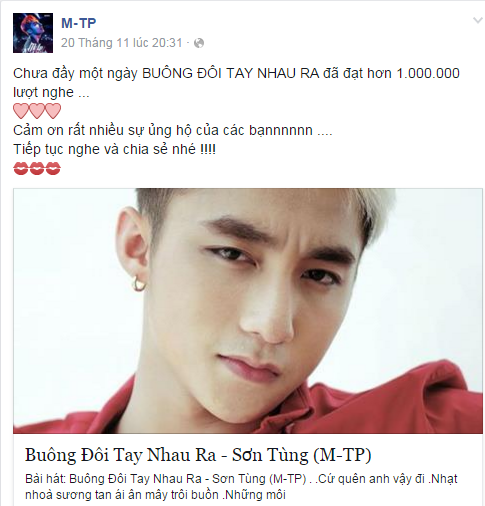Click the gold earring in the preview photo
This screenshot has height=506, width=485.
coord(137,284)
